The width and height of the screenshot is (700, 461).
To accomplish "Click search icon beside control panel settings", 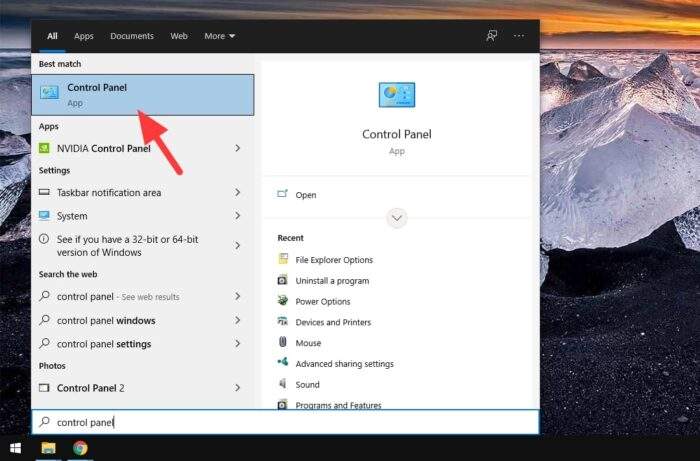I will coord(44,343).
